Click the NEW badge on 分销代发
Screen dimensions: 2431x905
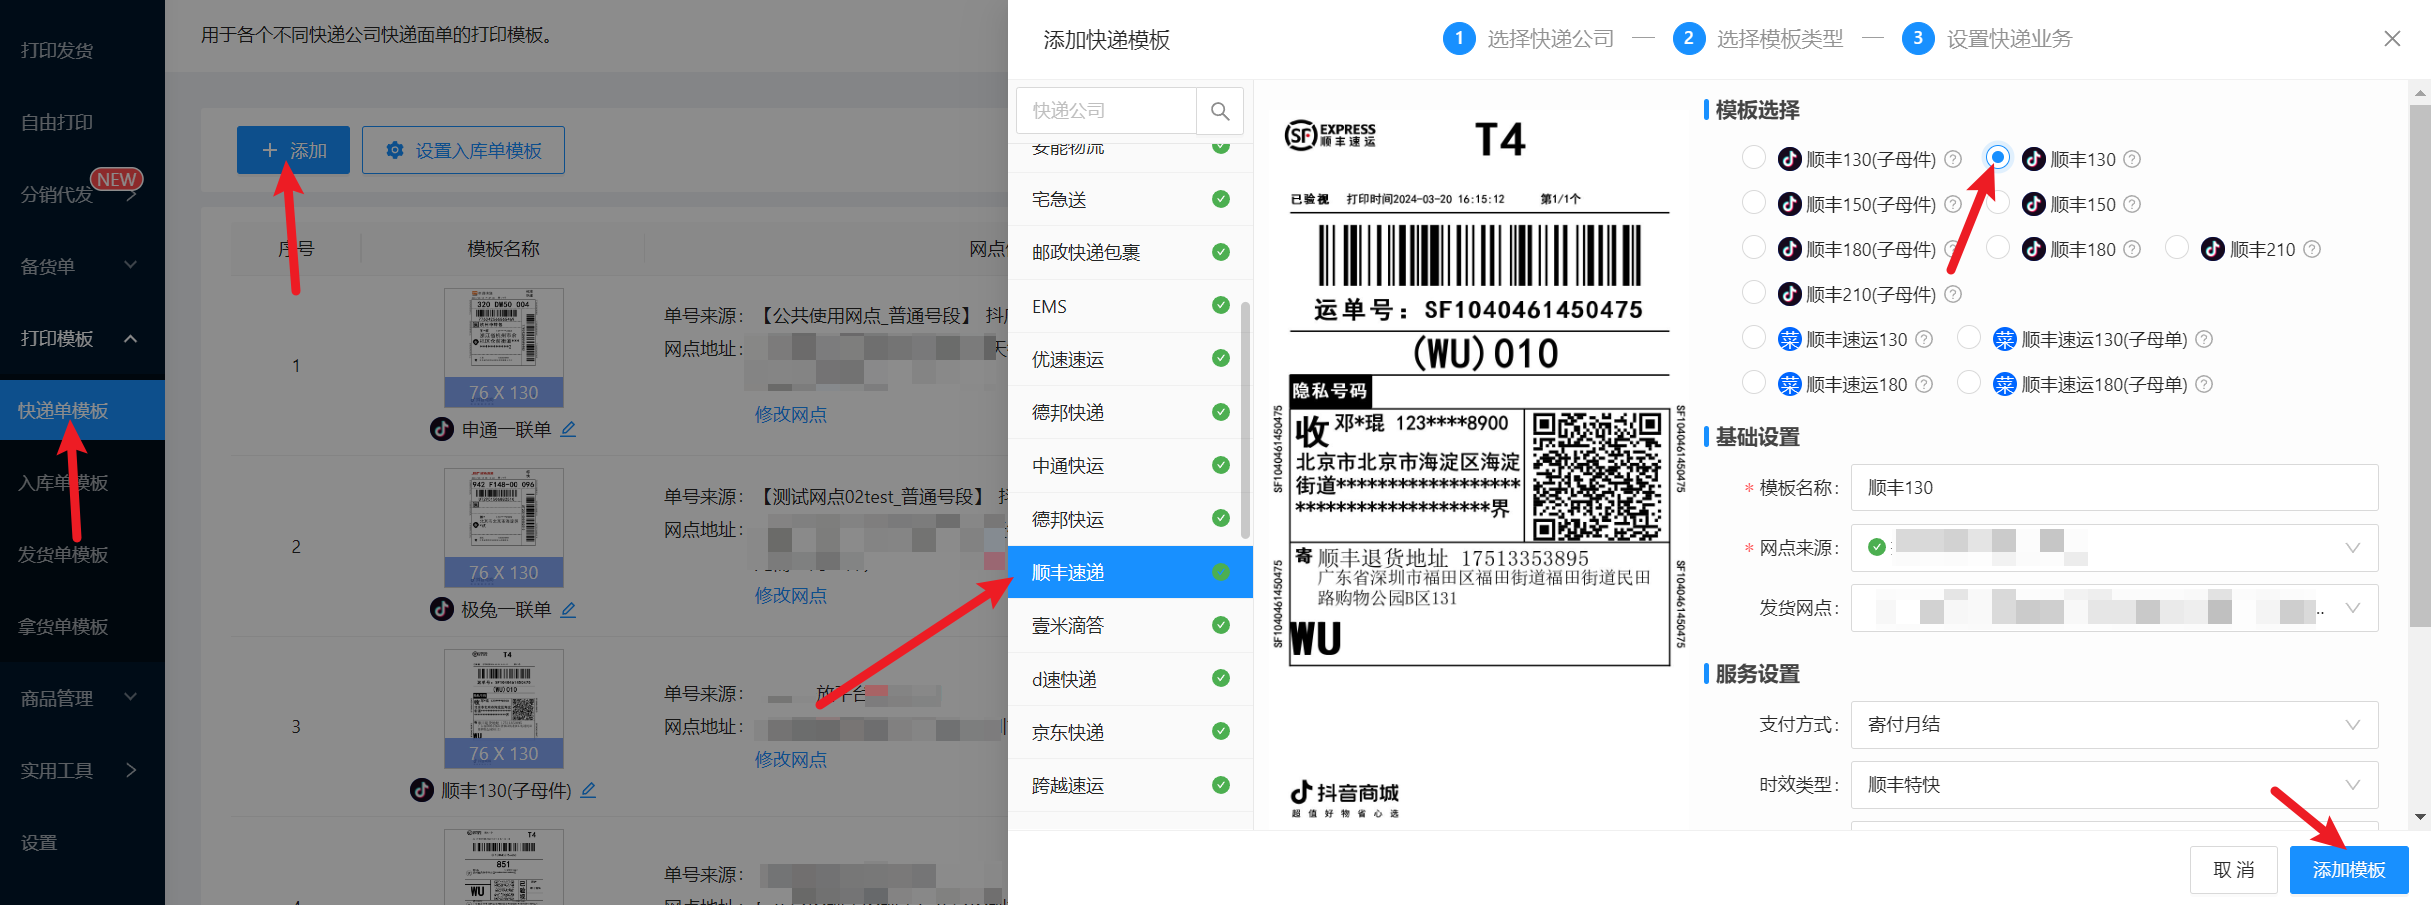point(117,179)
